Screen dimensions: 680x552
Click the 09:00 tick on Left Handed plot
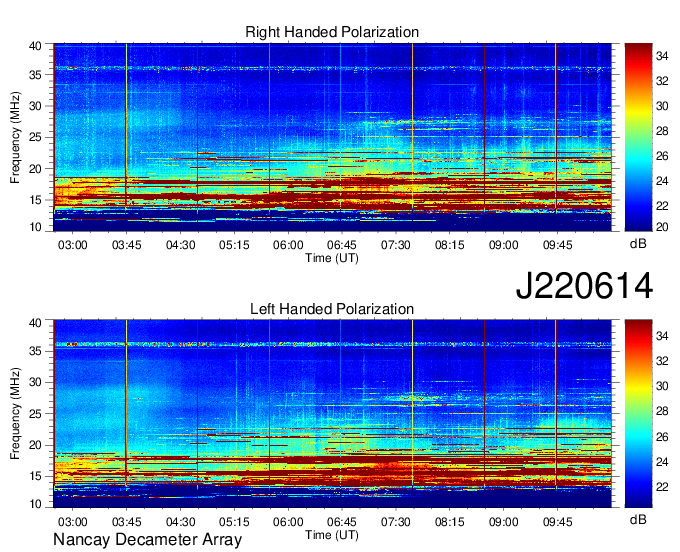[503, 522]
